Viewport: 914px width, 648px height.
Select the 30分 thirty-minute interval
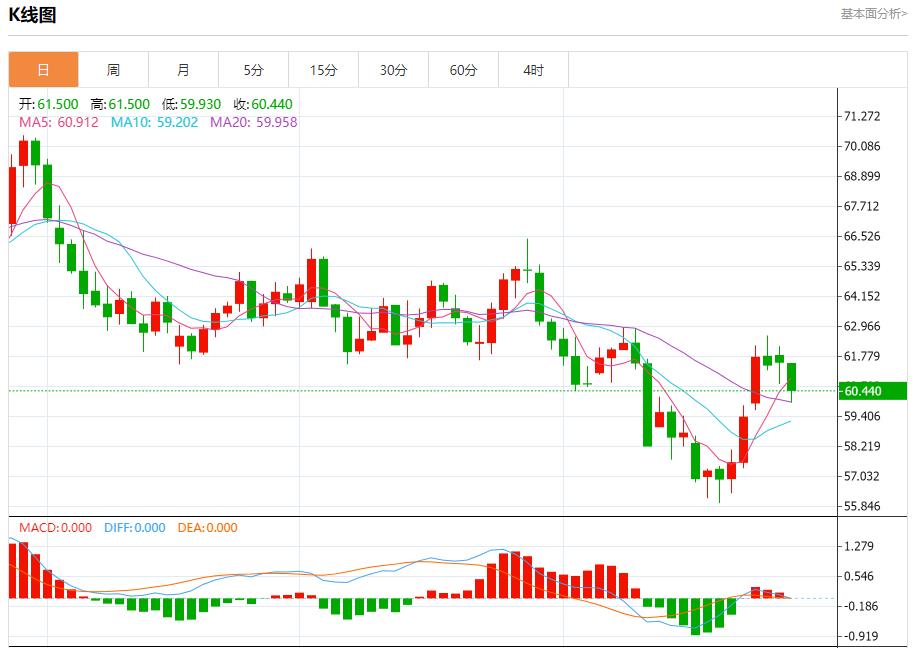pyautogui.click(x=394, y=69)
